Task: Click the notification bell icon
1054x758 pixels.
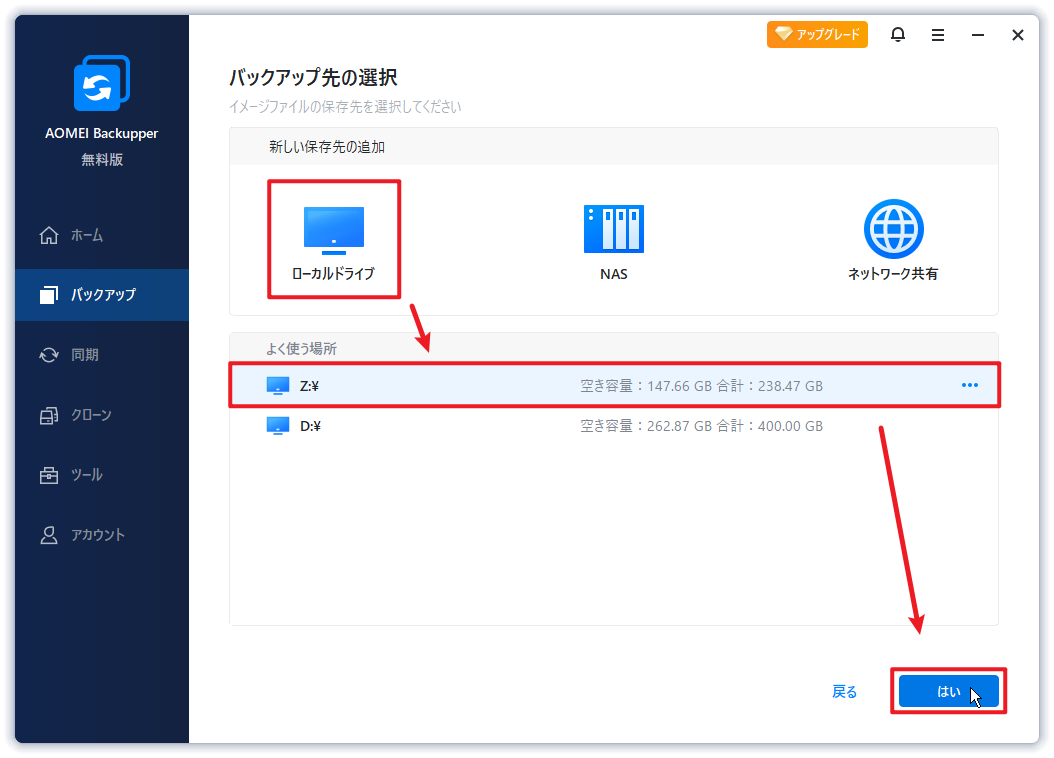Action: coord(897,34)
